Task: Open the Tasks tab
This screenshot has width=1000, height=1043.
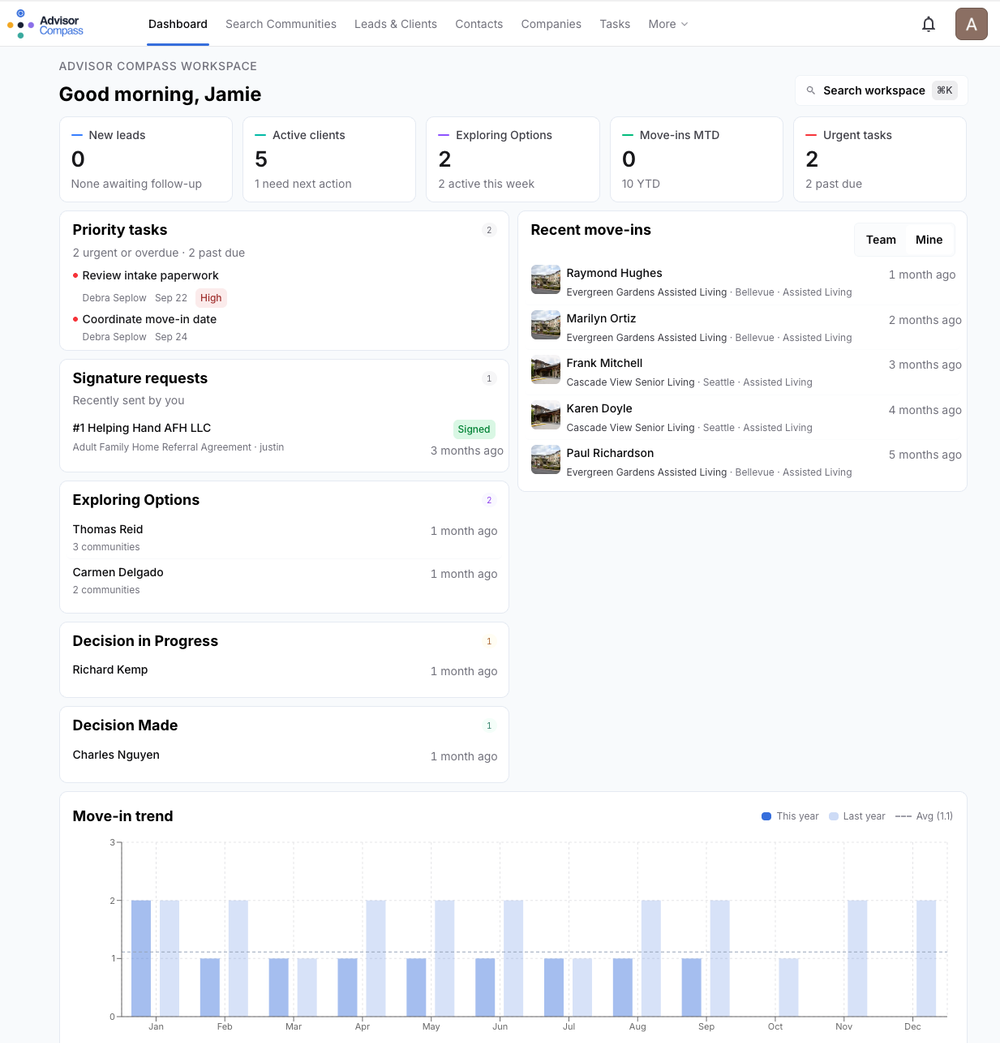Action: pos(614,24)
